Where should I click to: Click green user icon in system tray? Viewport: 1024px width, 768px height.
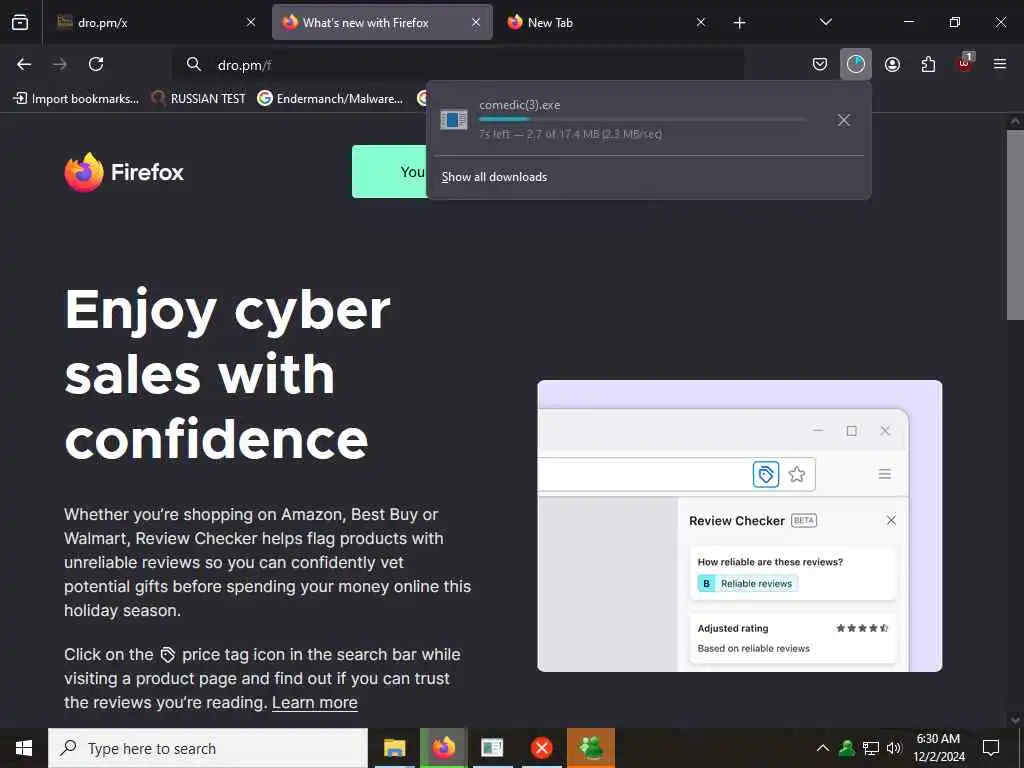pyautogui.click(x=847, y=748)
